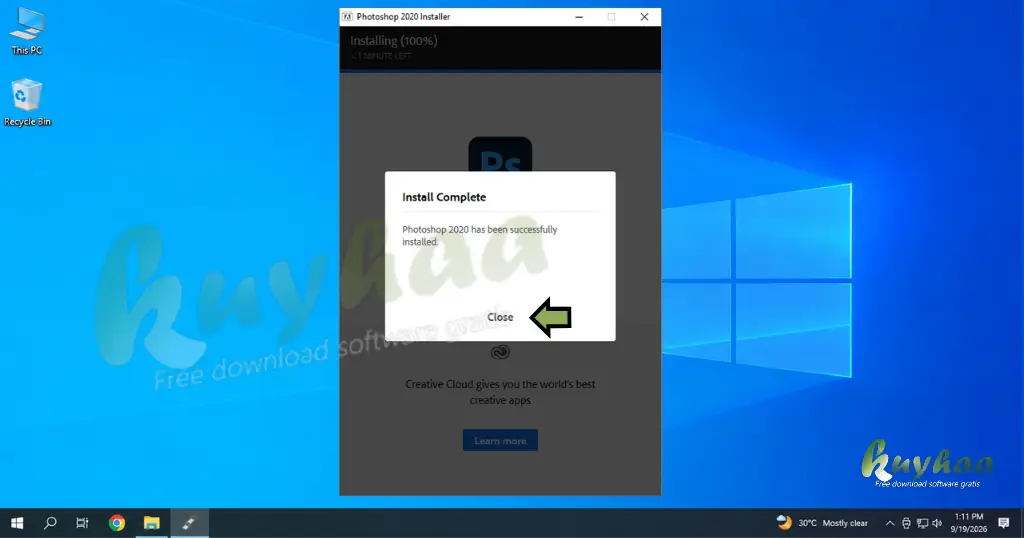Screen dimensions: 1024x538
Task: Open the Windows Start menu
Action: pyautogui.click(x=18, y=523)
